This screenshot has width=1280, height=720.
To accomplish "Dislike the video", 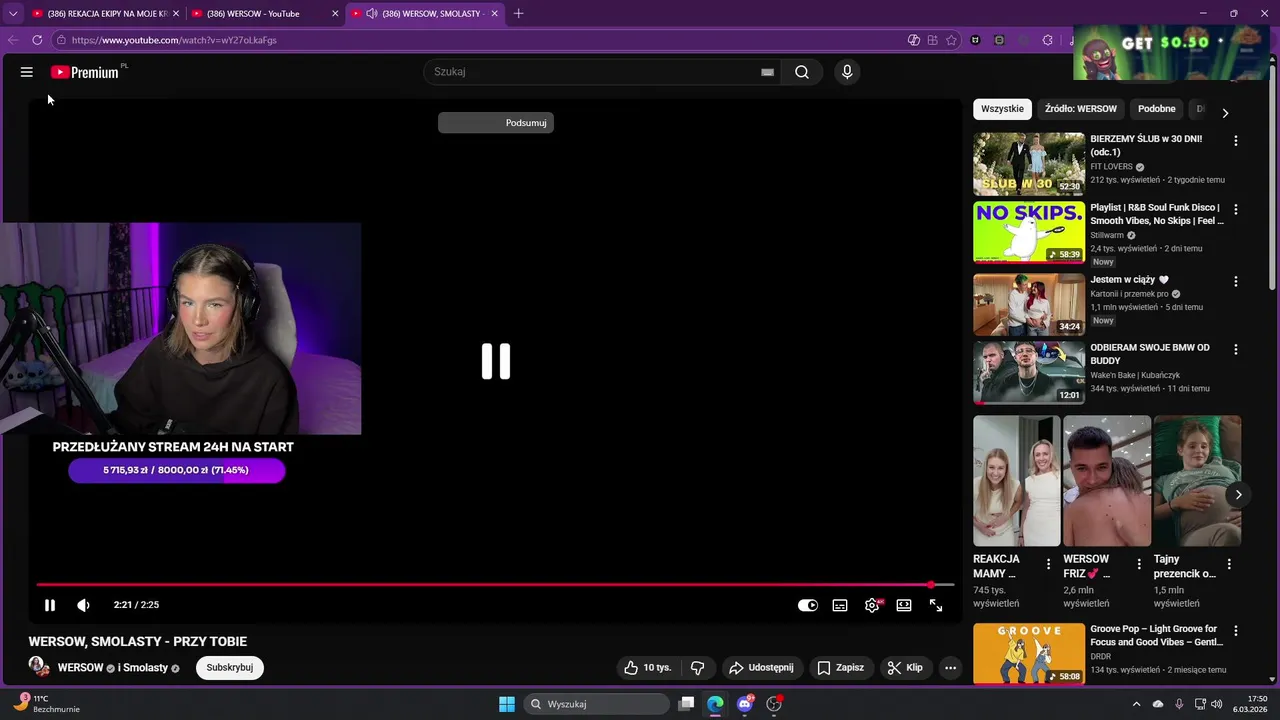I will tap(698, 668).
